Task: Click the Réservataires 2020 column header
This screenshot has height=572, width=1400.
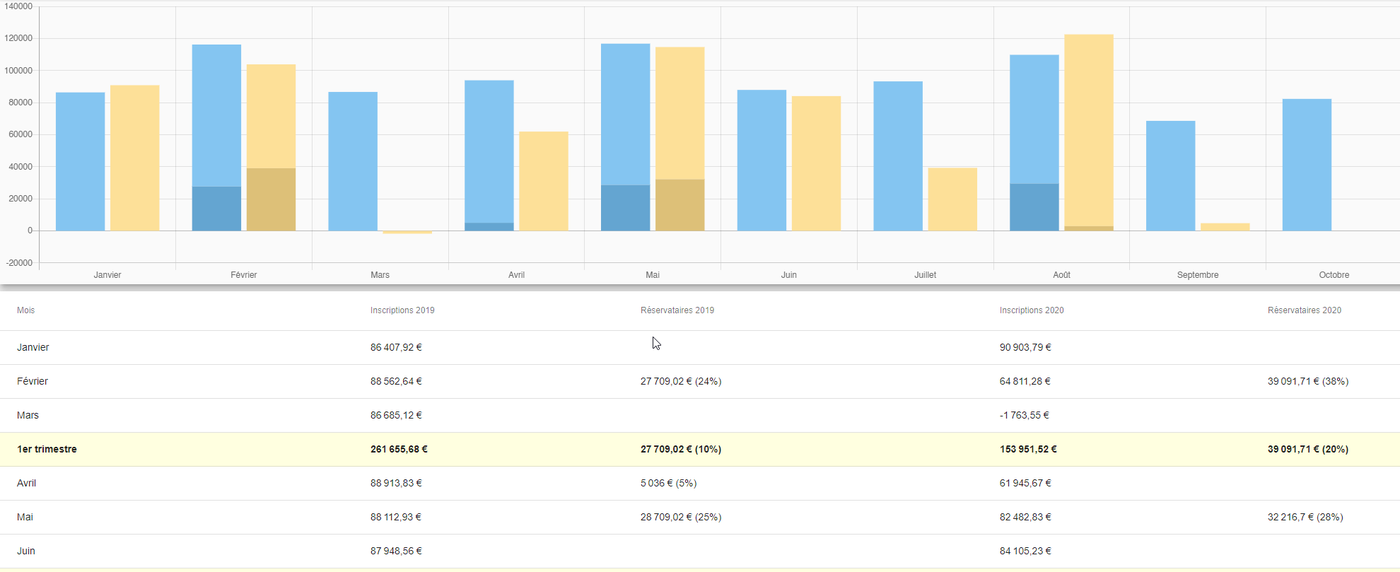Action: pos(1304,310)
